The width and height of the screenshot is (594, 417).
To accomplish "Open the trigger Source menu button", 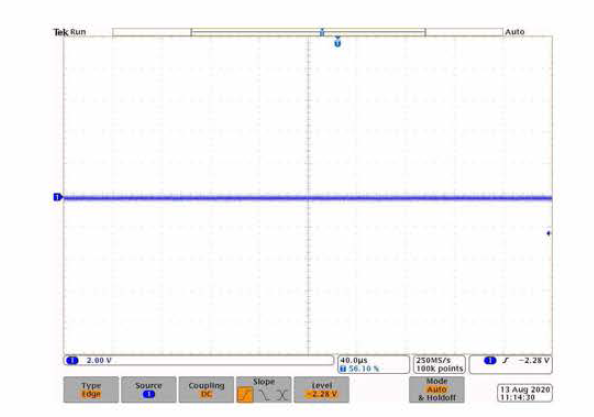I will 148,390.
